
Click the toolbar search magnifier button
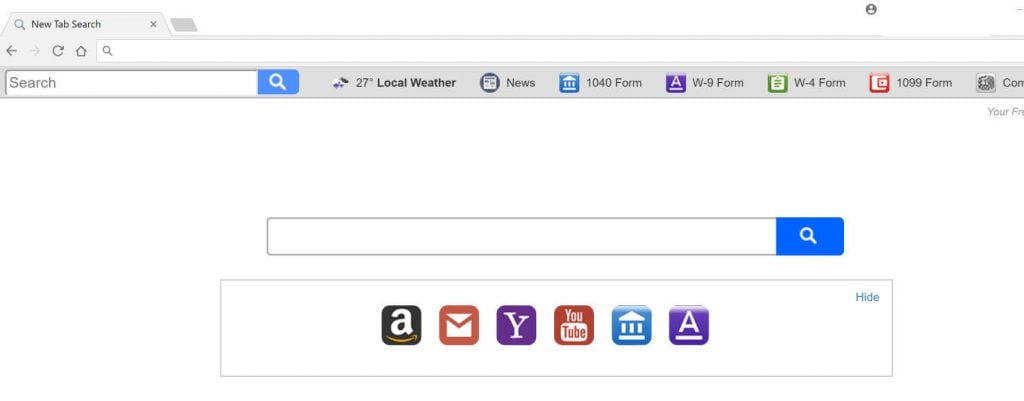click(278, 82)
